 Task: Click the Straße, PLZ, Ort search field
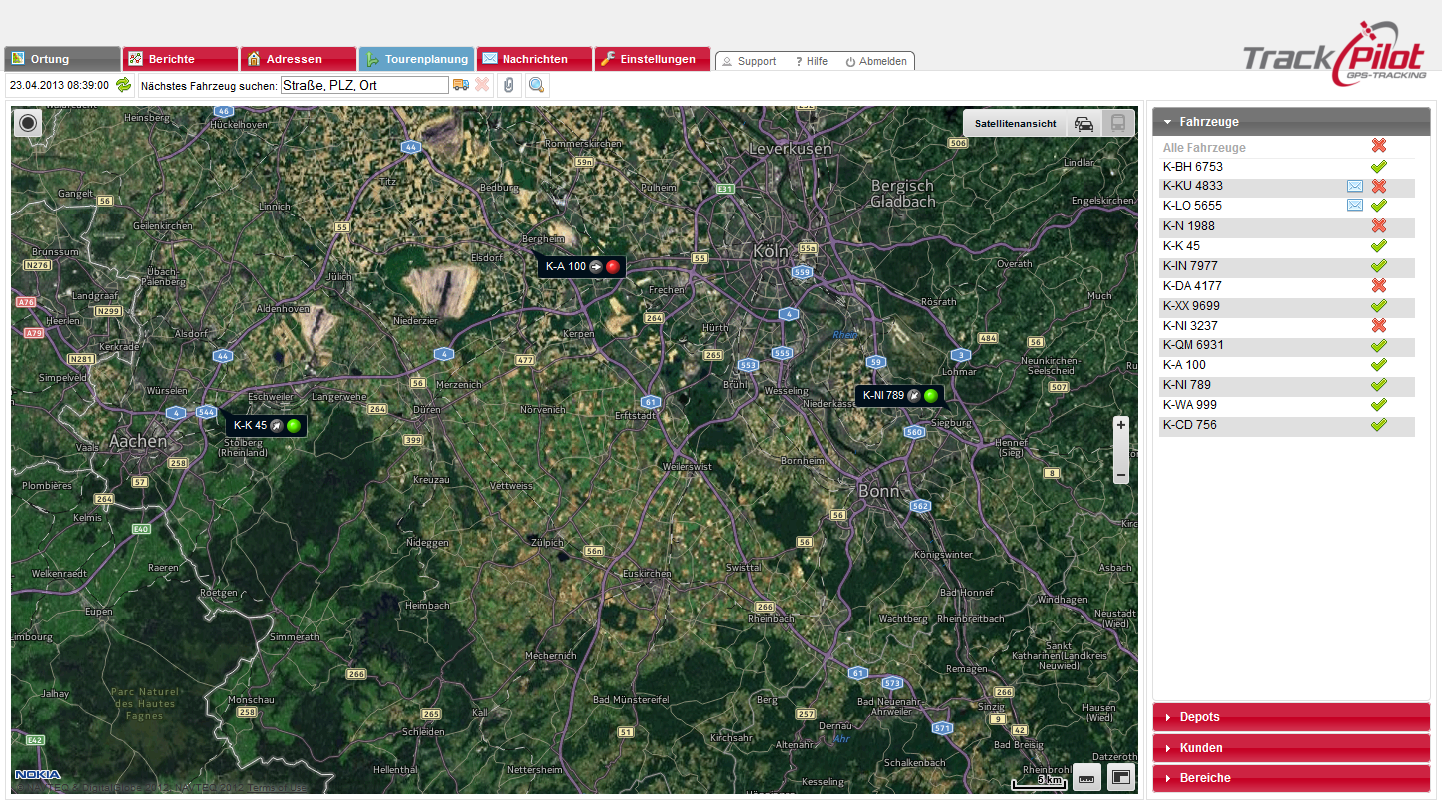click(365, 85)
